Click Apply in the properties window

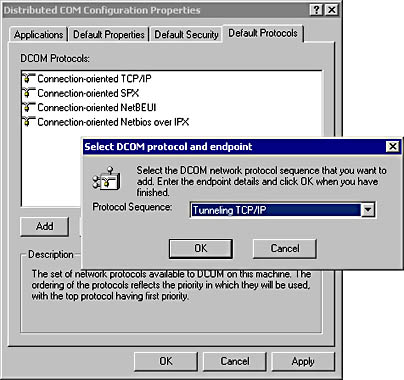(x=303, y=362)
